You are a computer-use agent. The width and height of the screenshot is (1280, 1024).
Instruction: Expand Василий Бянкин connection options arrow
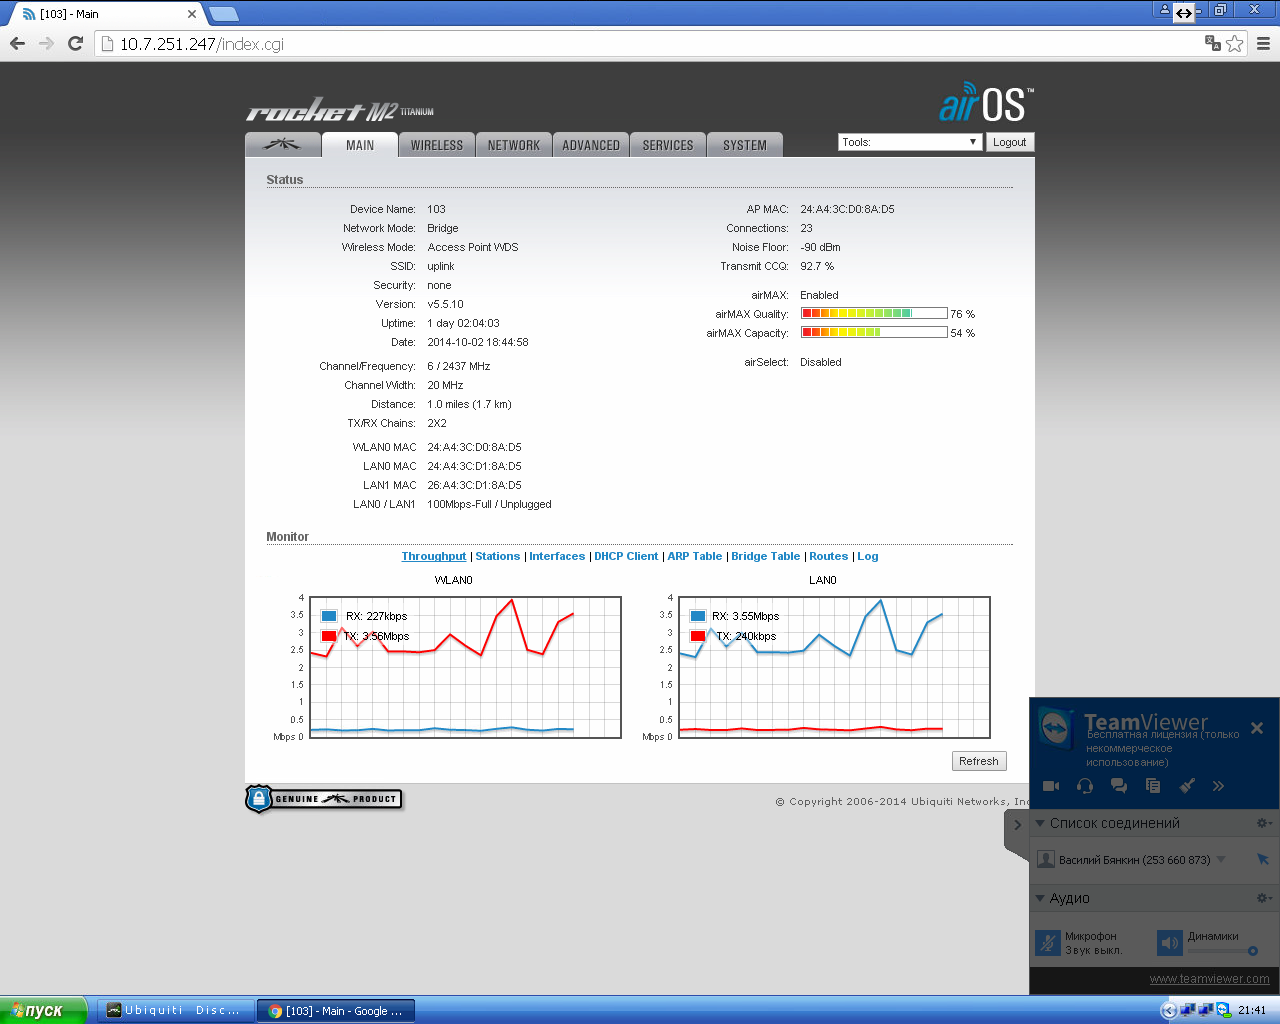pyautogui.click(x=1220, y=859)
